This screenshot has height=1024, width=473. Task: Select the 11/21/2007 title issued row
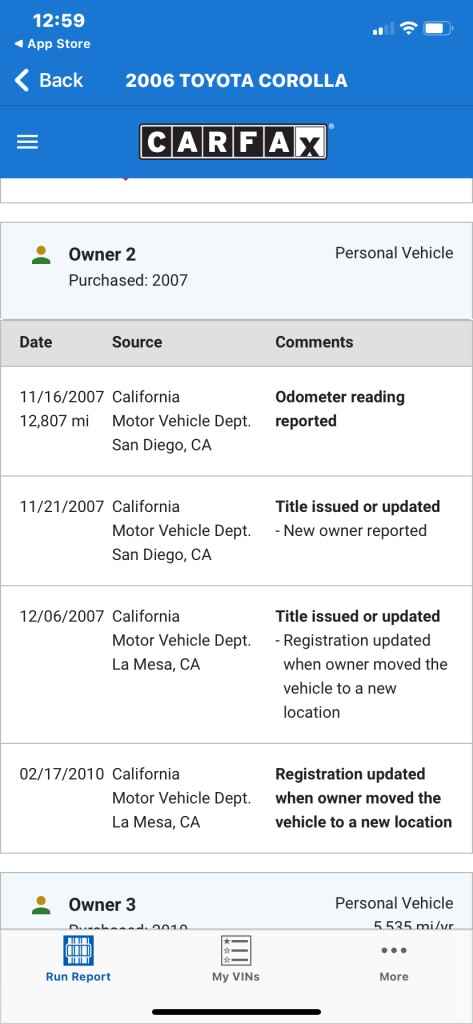(x=236, y=531)
